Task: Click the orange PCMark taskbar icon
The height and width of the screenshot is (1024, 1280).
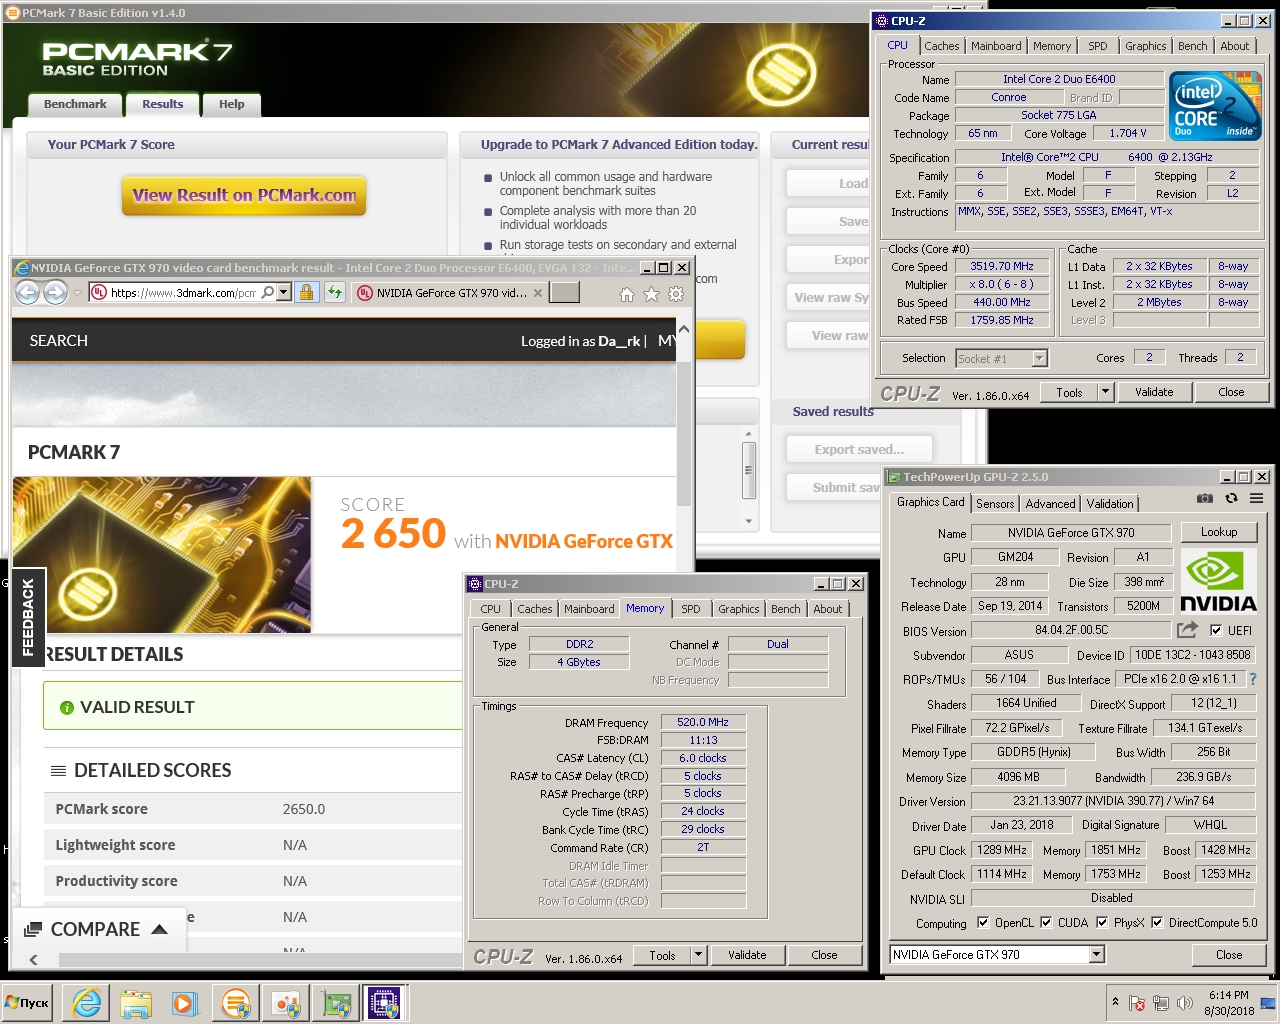Action: (236, 1003)
